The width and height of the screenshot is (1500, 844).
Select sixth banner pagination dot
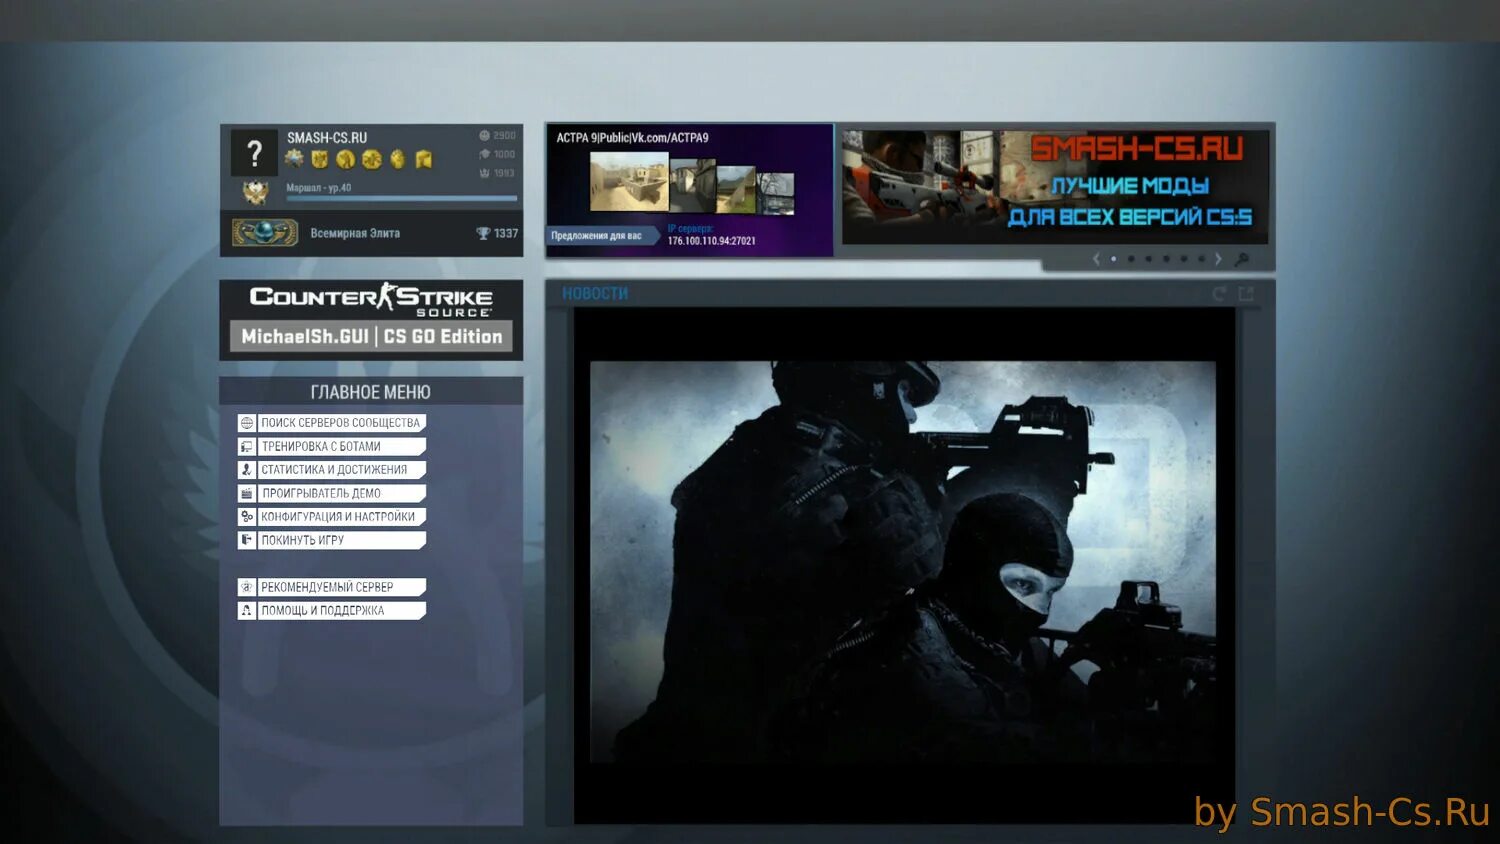(x=1201, y=259)
